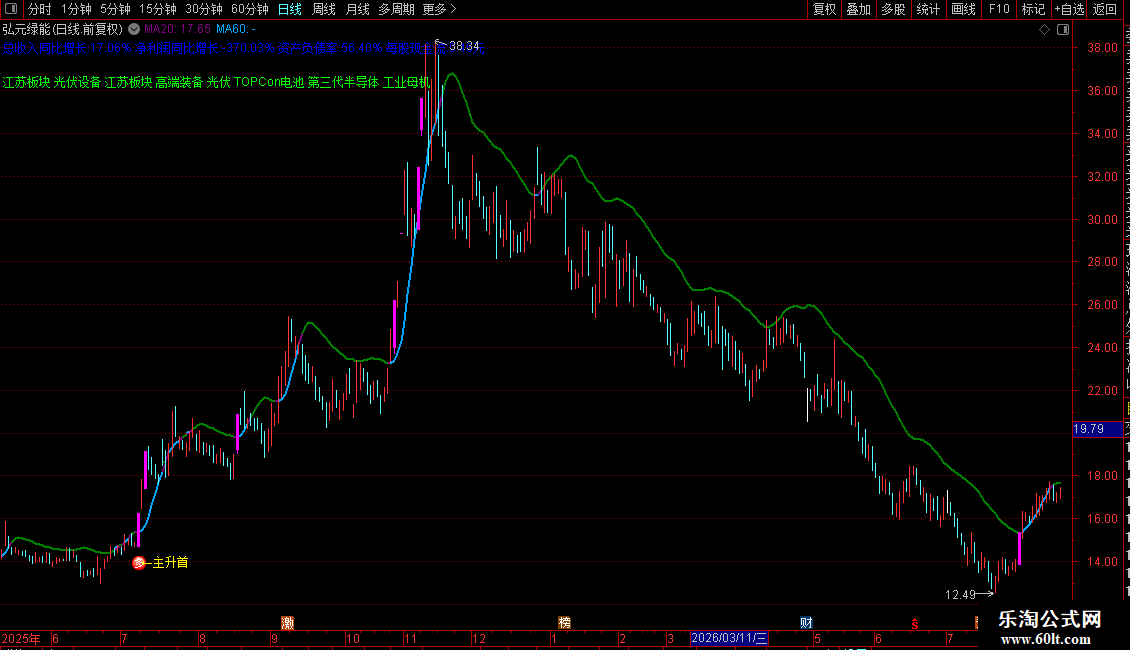Click the 第三代半导体 concept tag
Image resolution: width=1130 pixels, height=650 pixels.
(x=343, y=82)
